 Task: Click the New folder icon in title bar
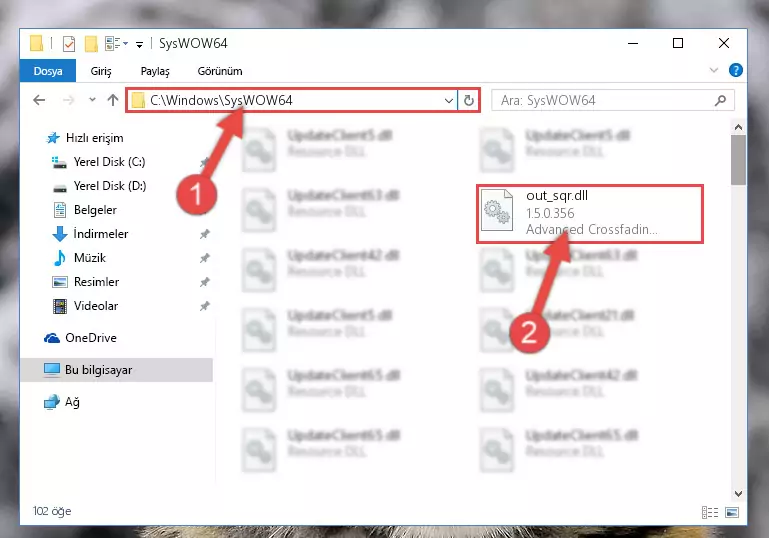click(91, 44)
